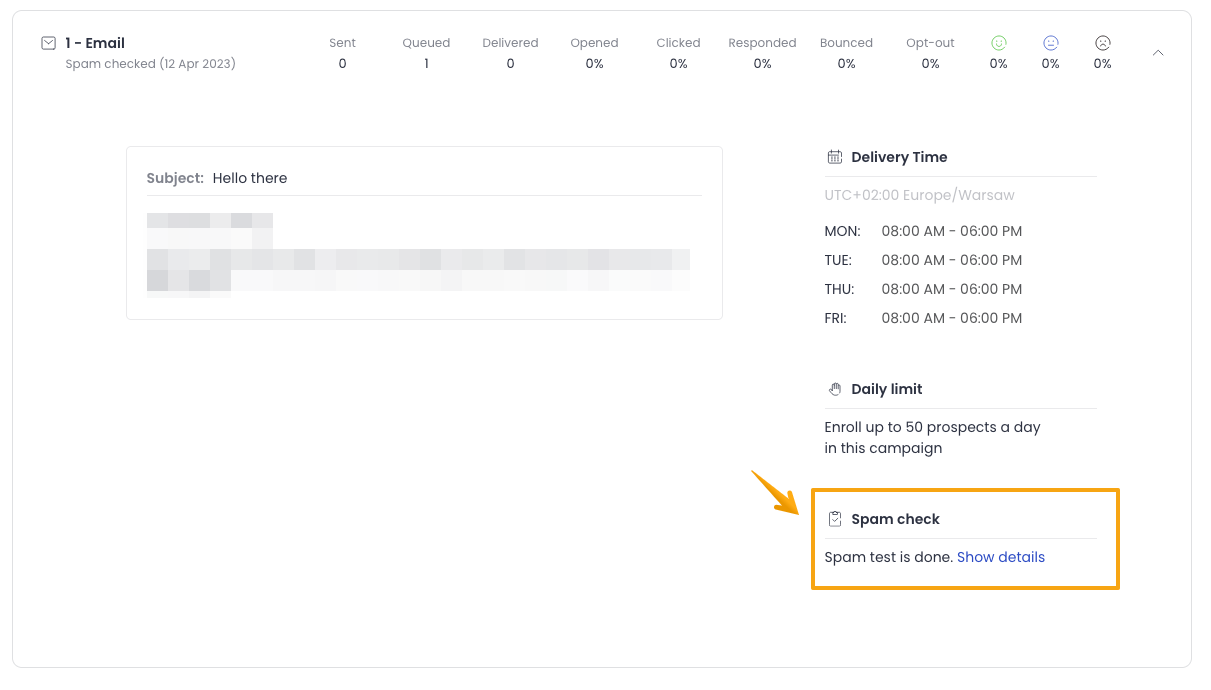Viewport: 1211px width, 690px height.
Task: Click the MON delivery time row
Action: point(922,231)
